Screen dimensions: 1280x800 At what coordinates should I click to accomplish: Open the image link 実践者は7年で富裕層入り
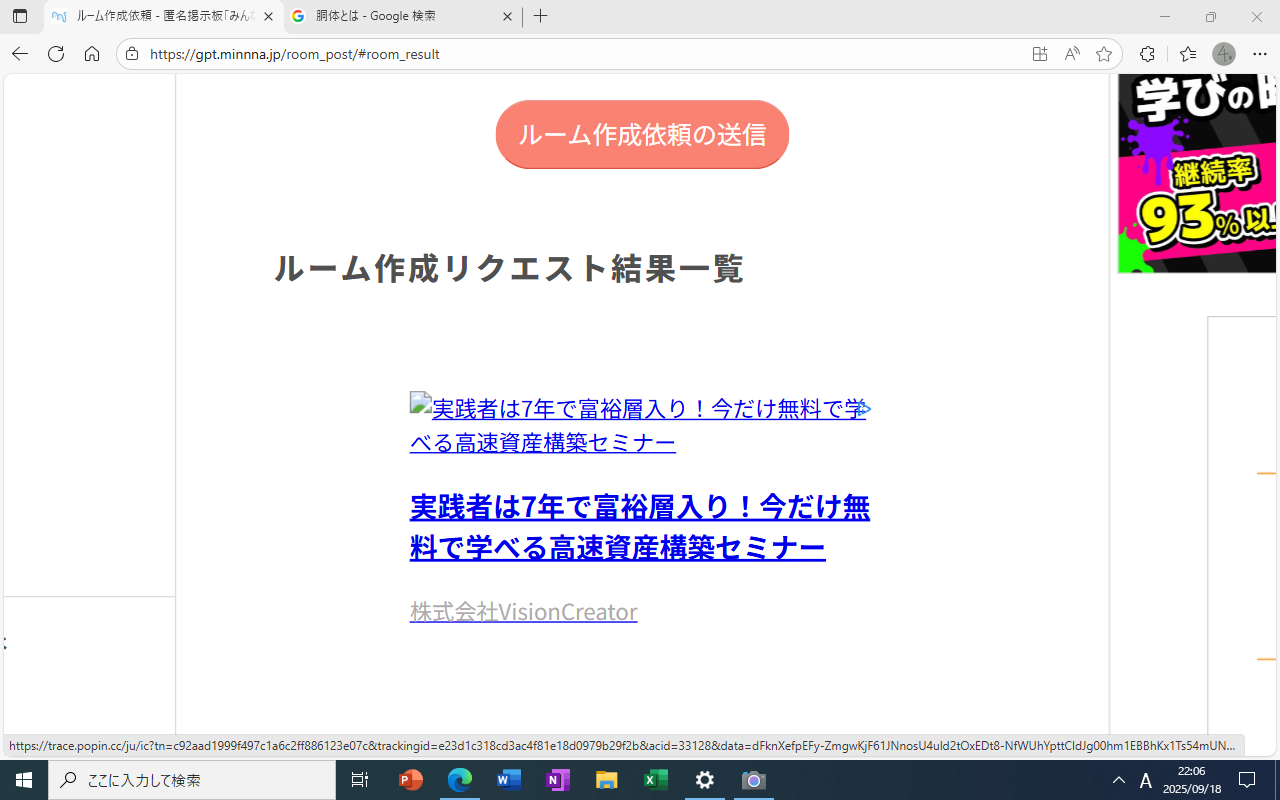tap(638, 425)
